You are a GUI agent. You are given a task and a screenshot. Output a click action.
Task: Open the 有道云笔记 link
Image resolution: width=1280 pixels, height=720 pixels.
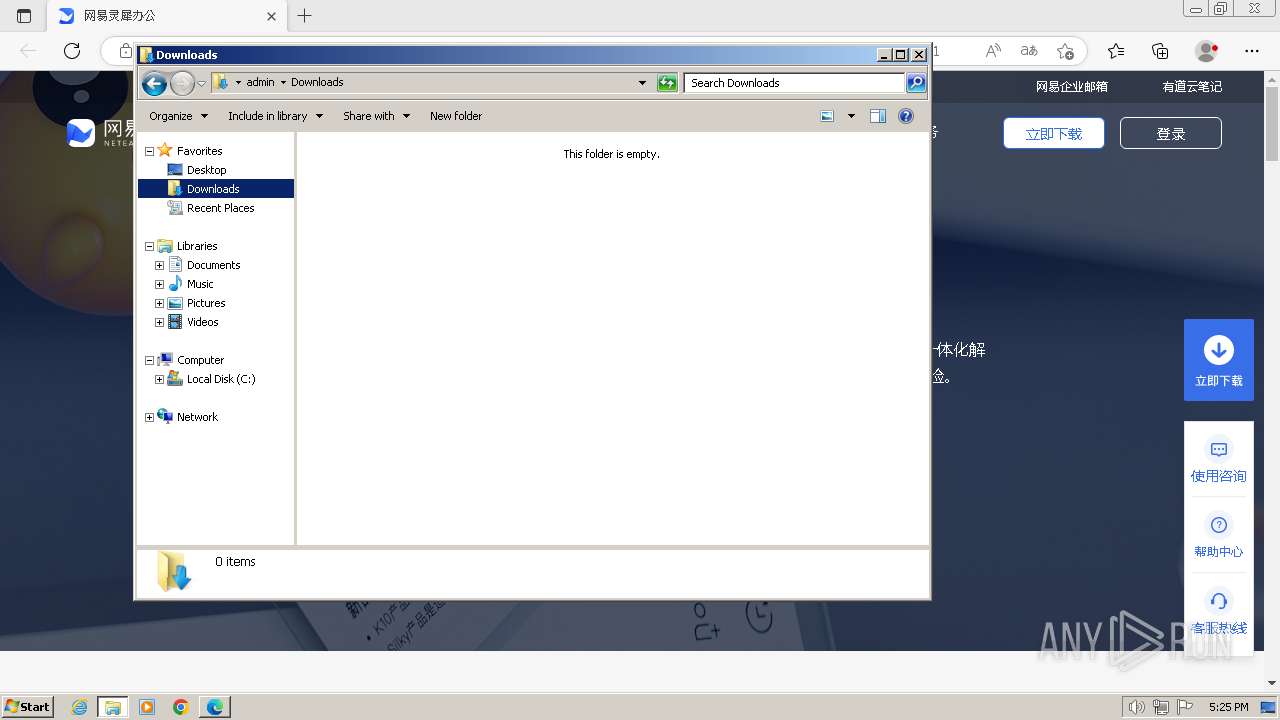coord(1192,87)
